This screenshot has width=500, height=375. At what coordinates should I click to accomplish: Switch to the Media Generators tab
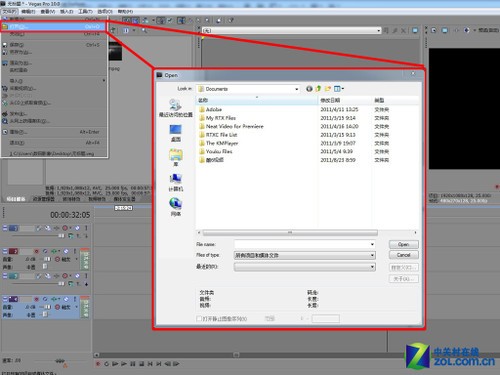point(124,199)
